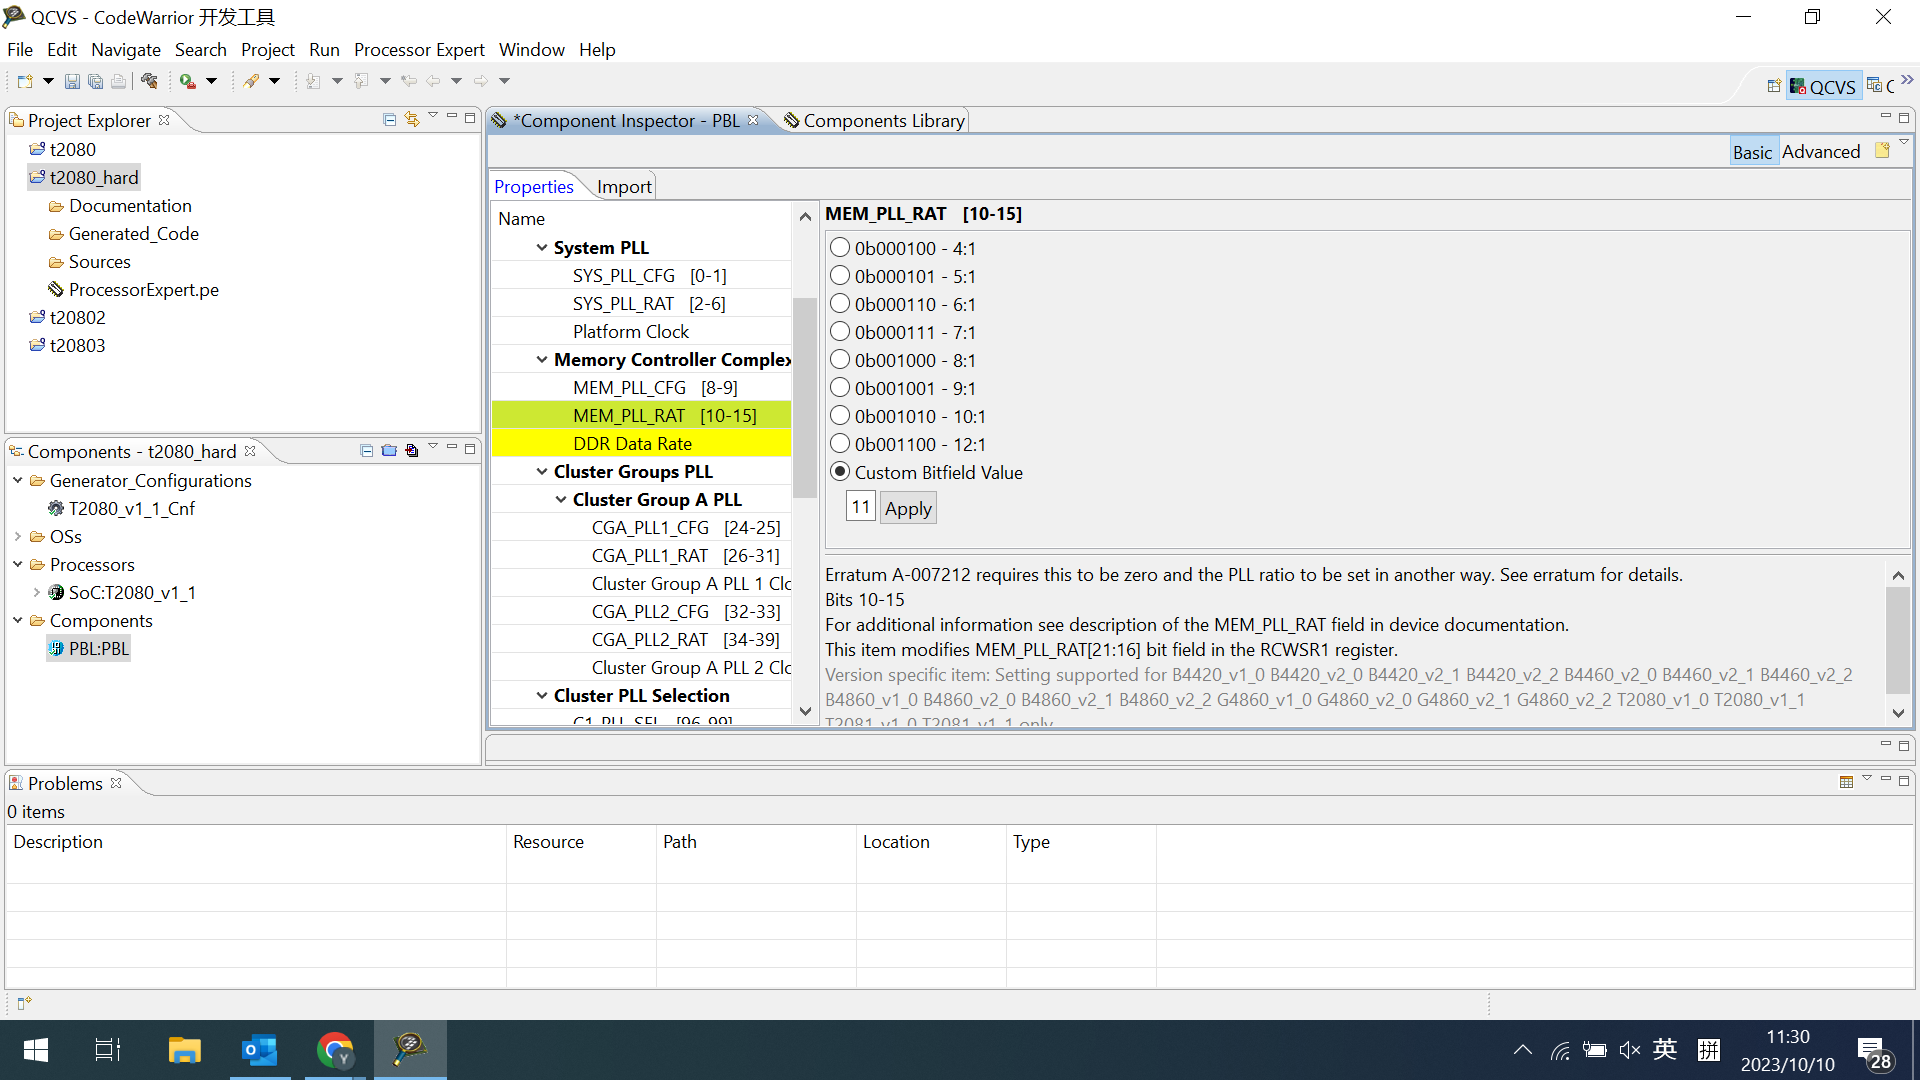
Task: Click the Save toolbar icon
Action: pyautogui.click(x=72, y=81)
